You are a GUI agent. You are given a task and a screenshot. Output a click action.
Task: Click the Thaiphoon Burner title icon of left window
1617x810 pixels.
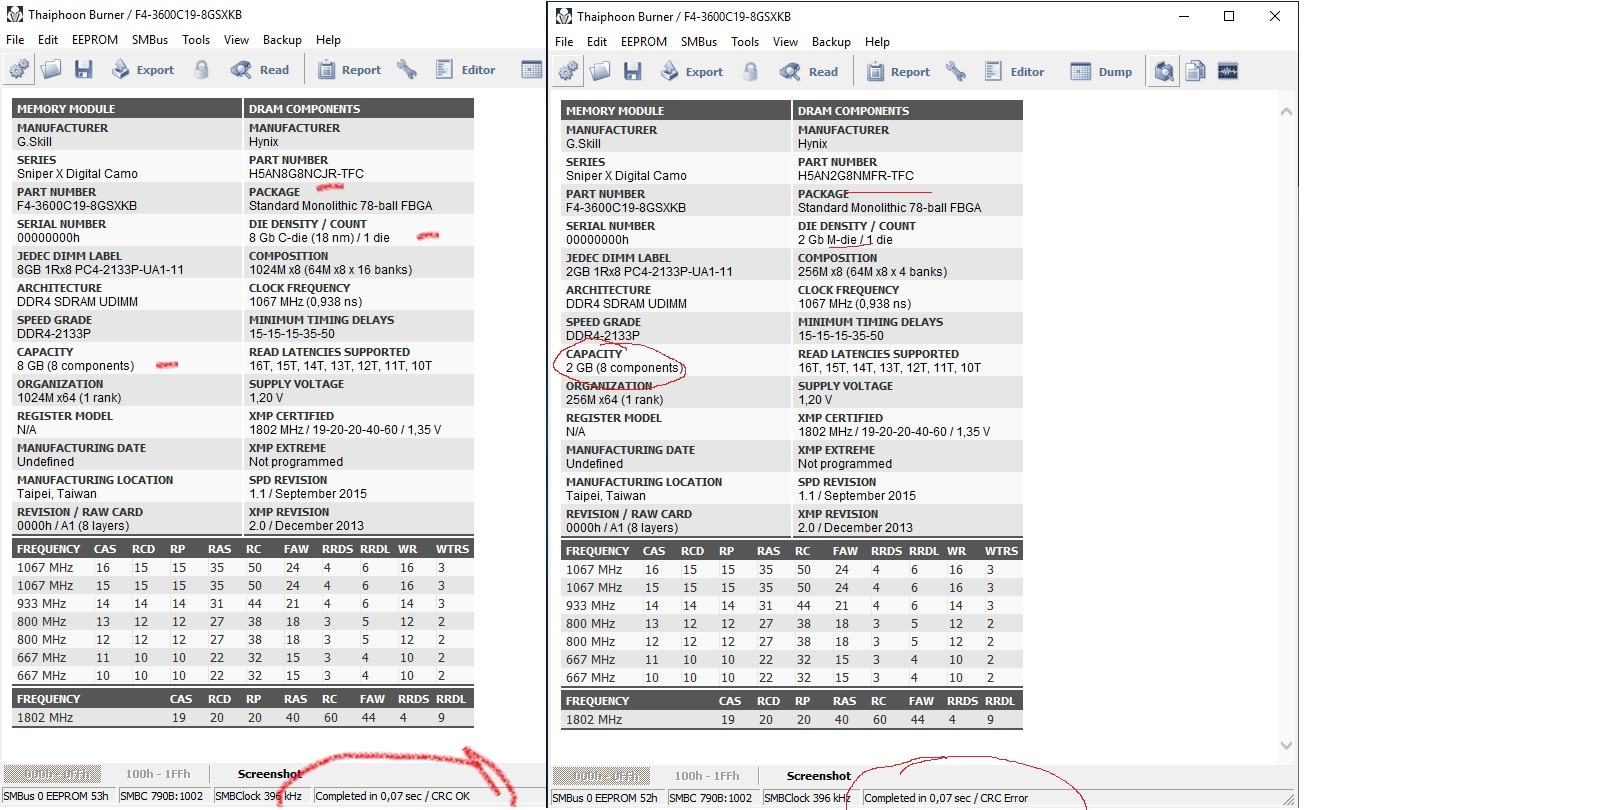14,14
